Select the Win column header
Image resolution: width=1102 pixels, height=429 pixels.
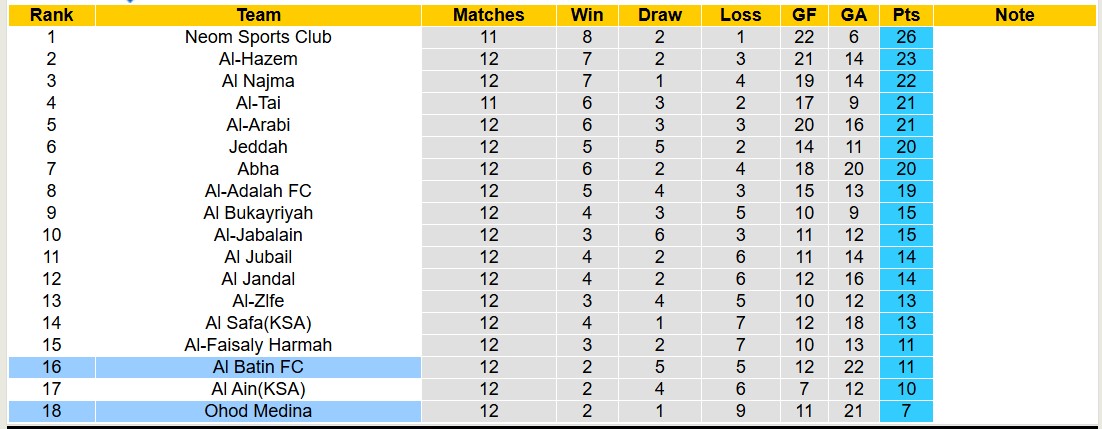(587, 15)
